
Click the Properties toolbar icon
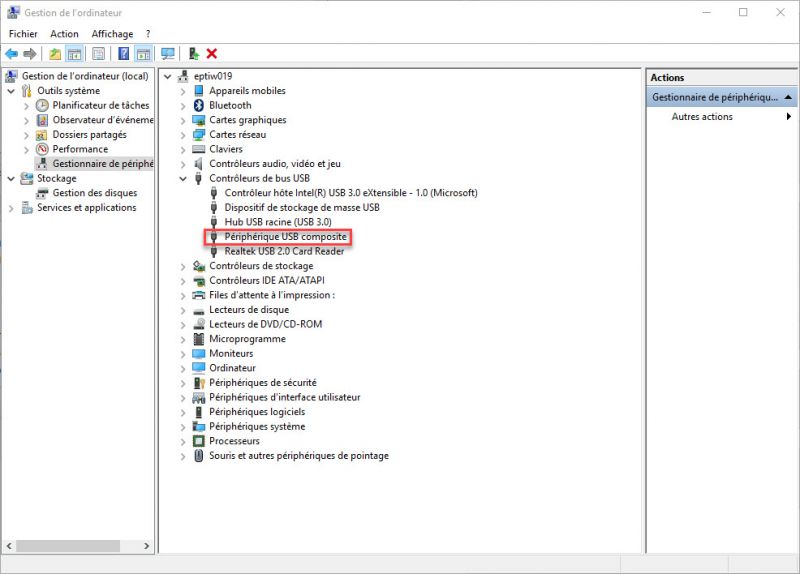pos(98,54)
